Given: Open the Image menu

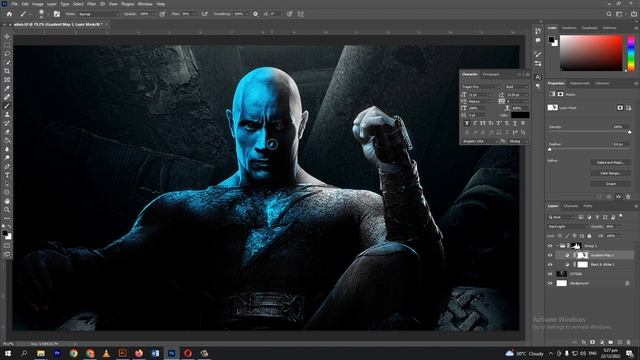Looking at the screenshot, I should point(38,4).
